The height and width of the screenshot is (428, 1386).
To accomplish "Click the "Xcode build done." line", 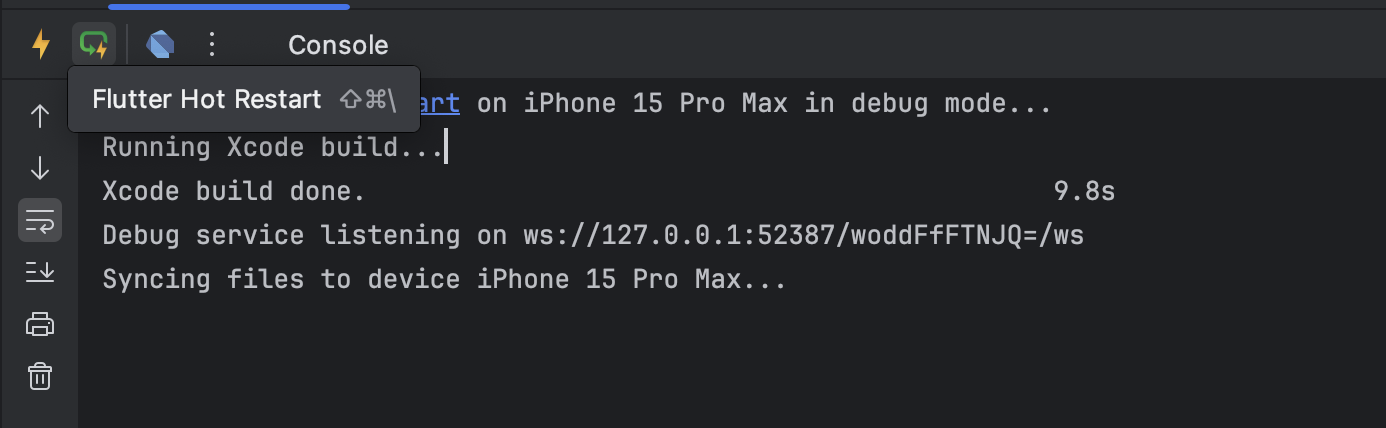I will click(234, 191).
